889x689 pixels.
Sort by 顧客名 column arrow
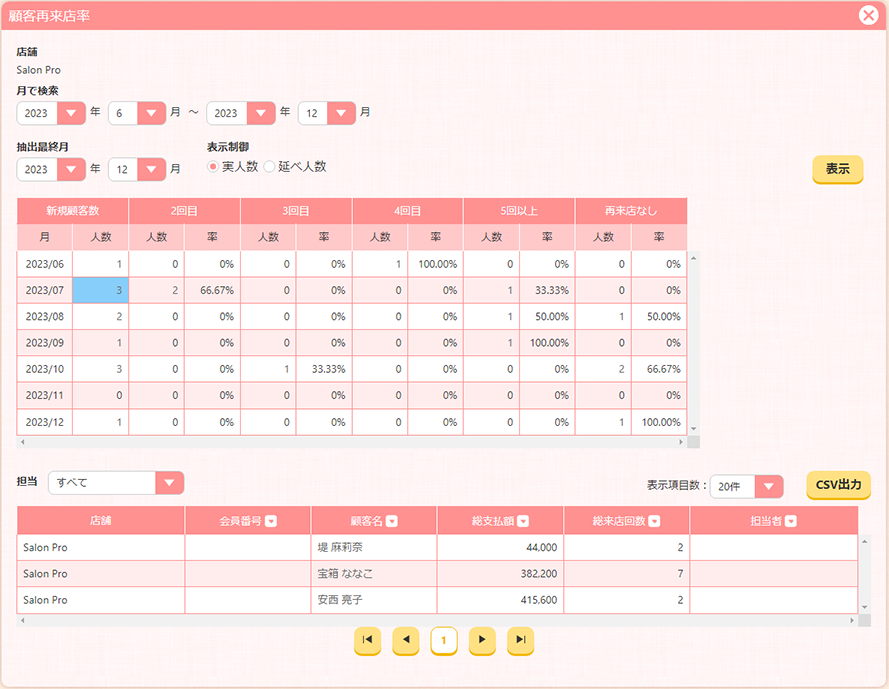coord(392,521)
